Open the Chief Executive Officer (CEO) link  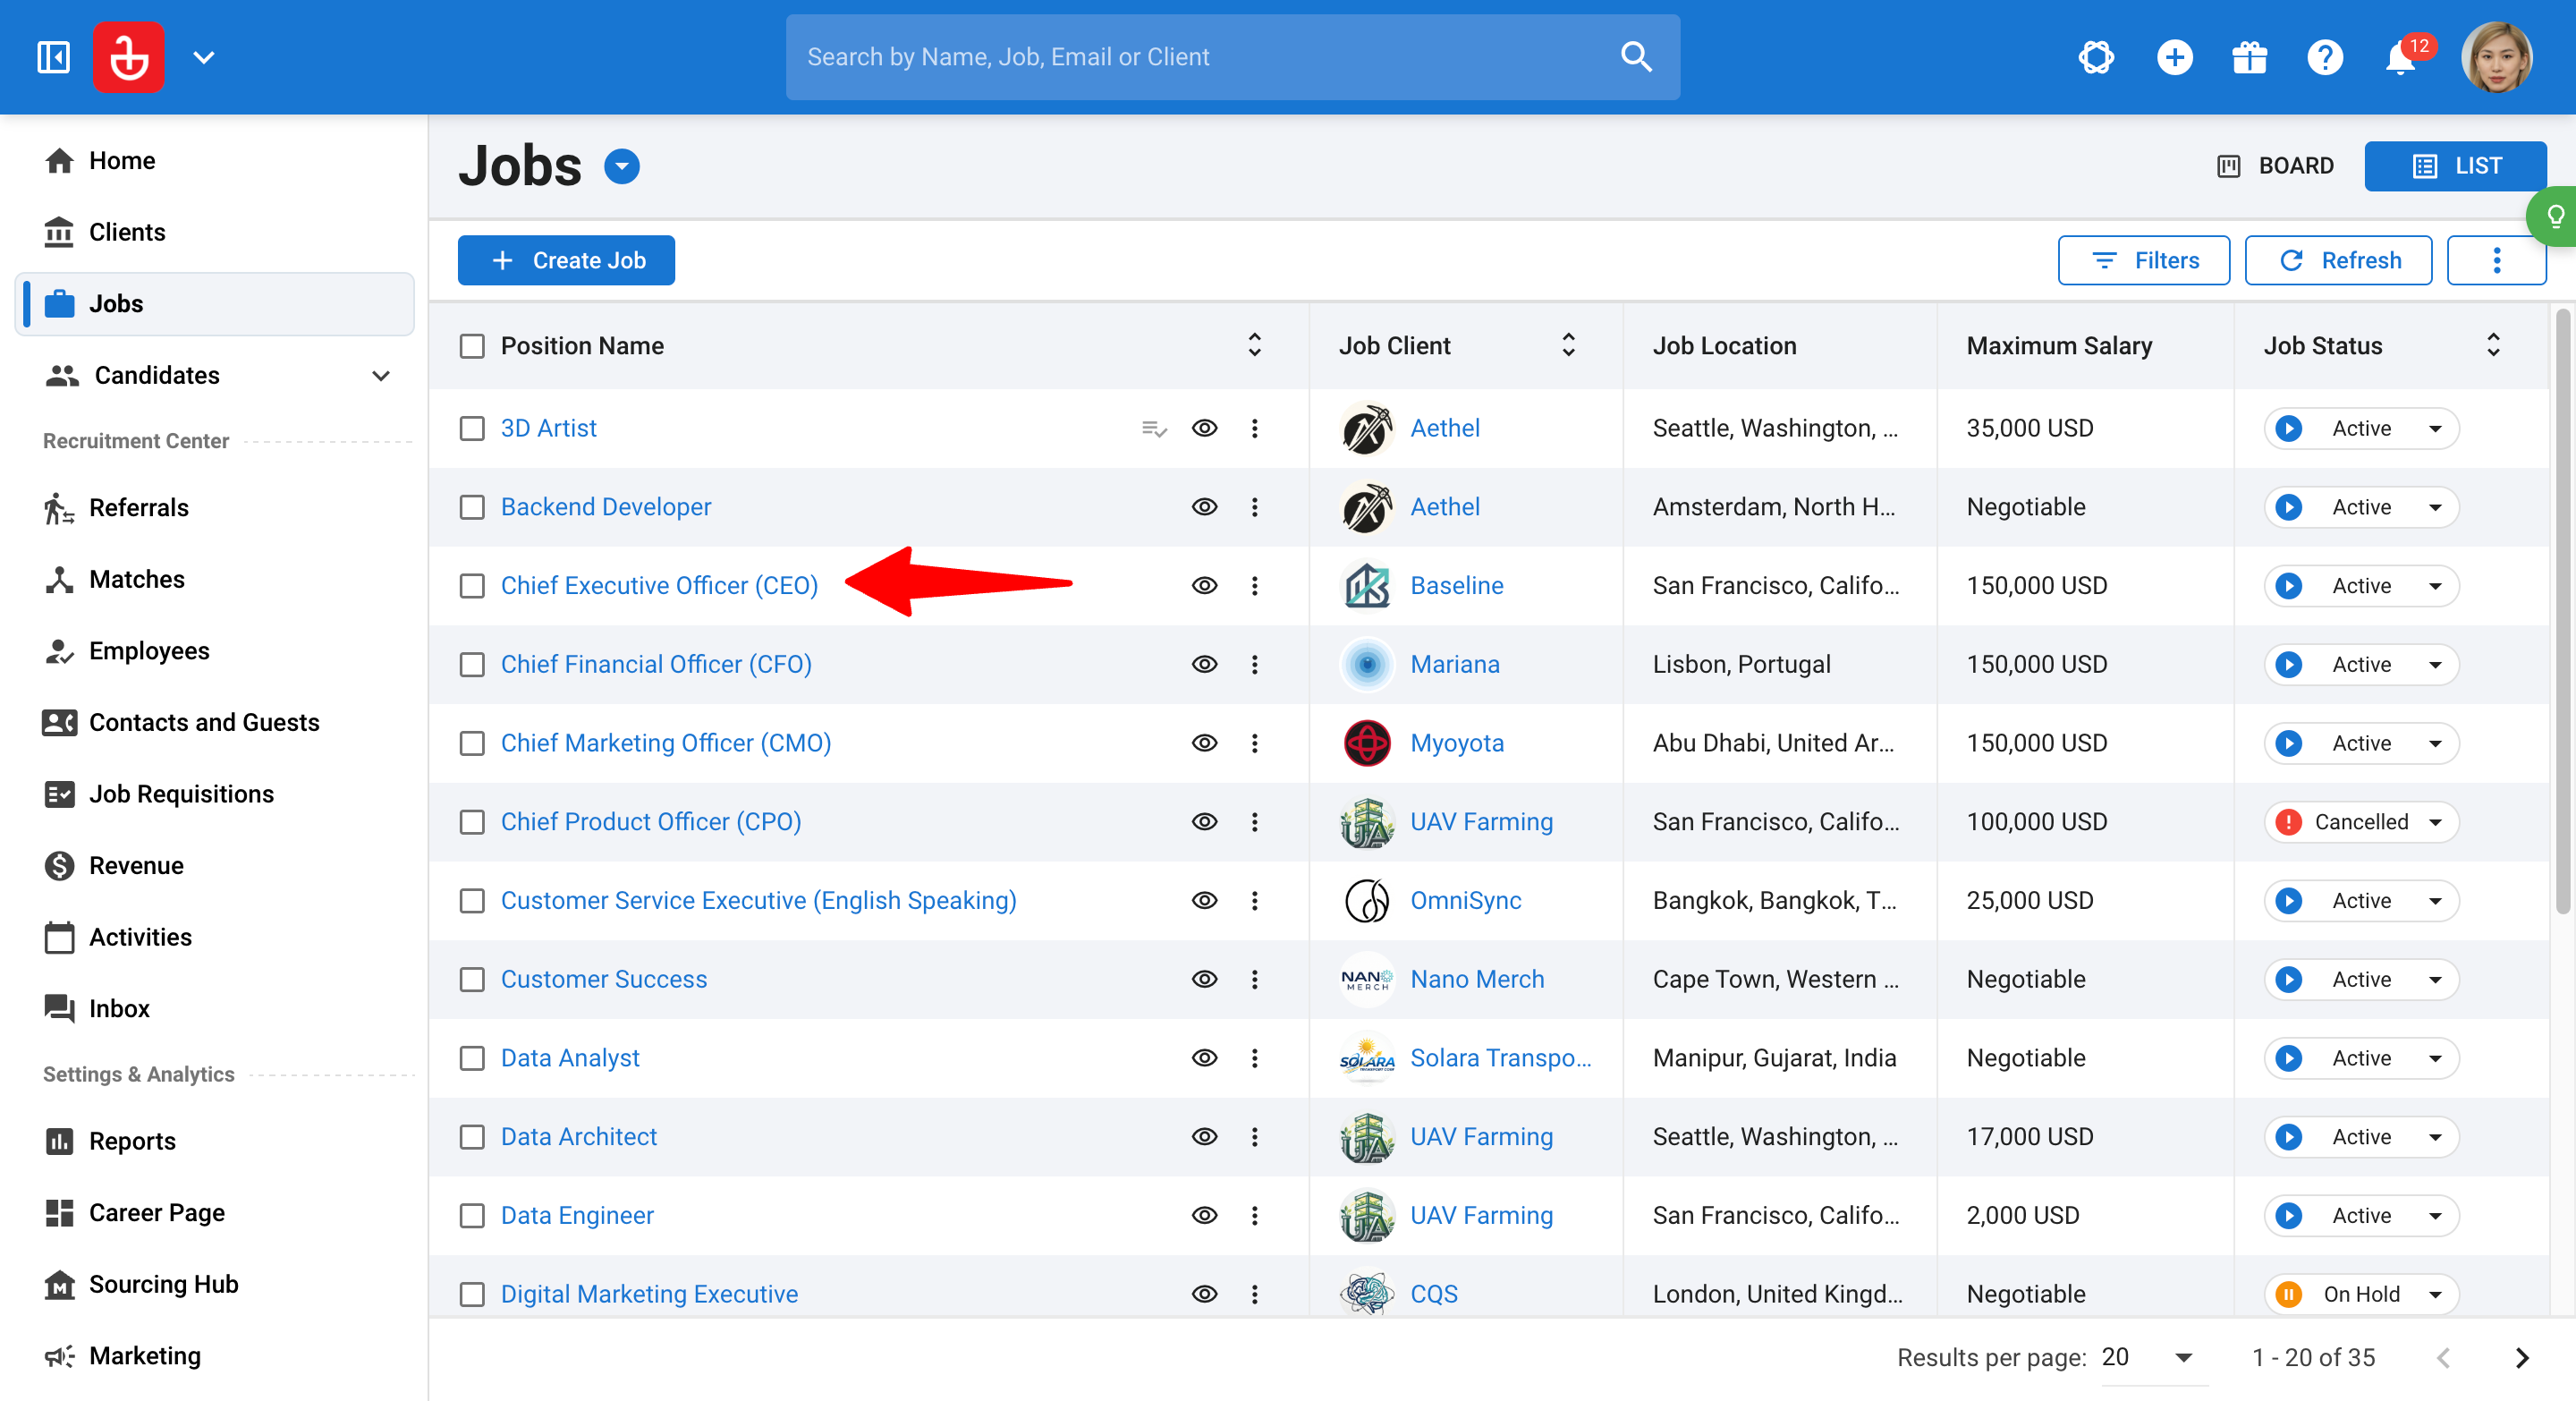tap(659, 585)
